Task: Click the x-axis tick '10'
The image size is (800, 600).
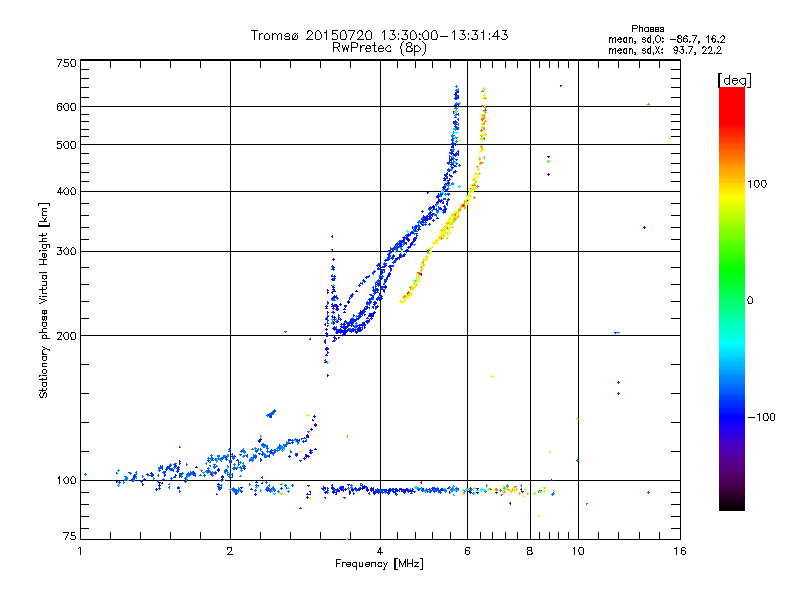Action: pyautogui.click(x=578, y=551)
